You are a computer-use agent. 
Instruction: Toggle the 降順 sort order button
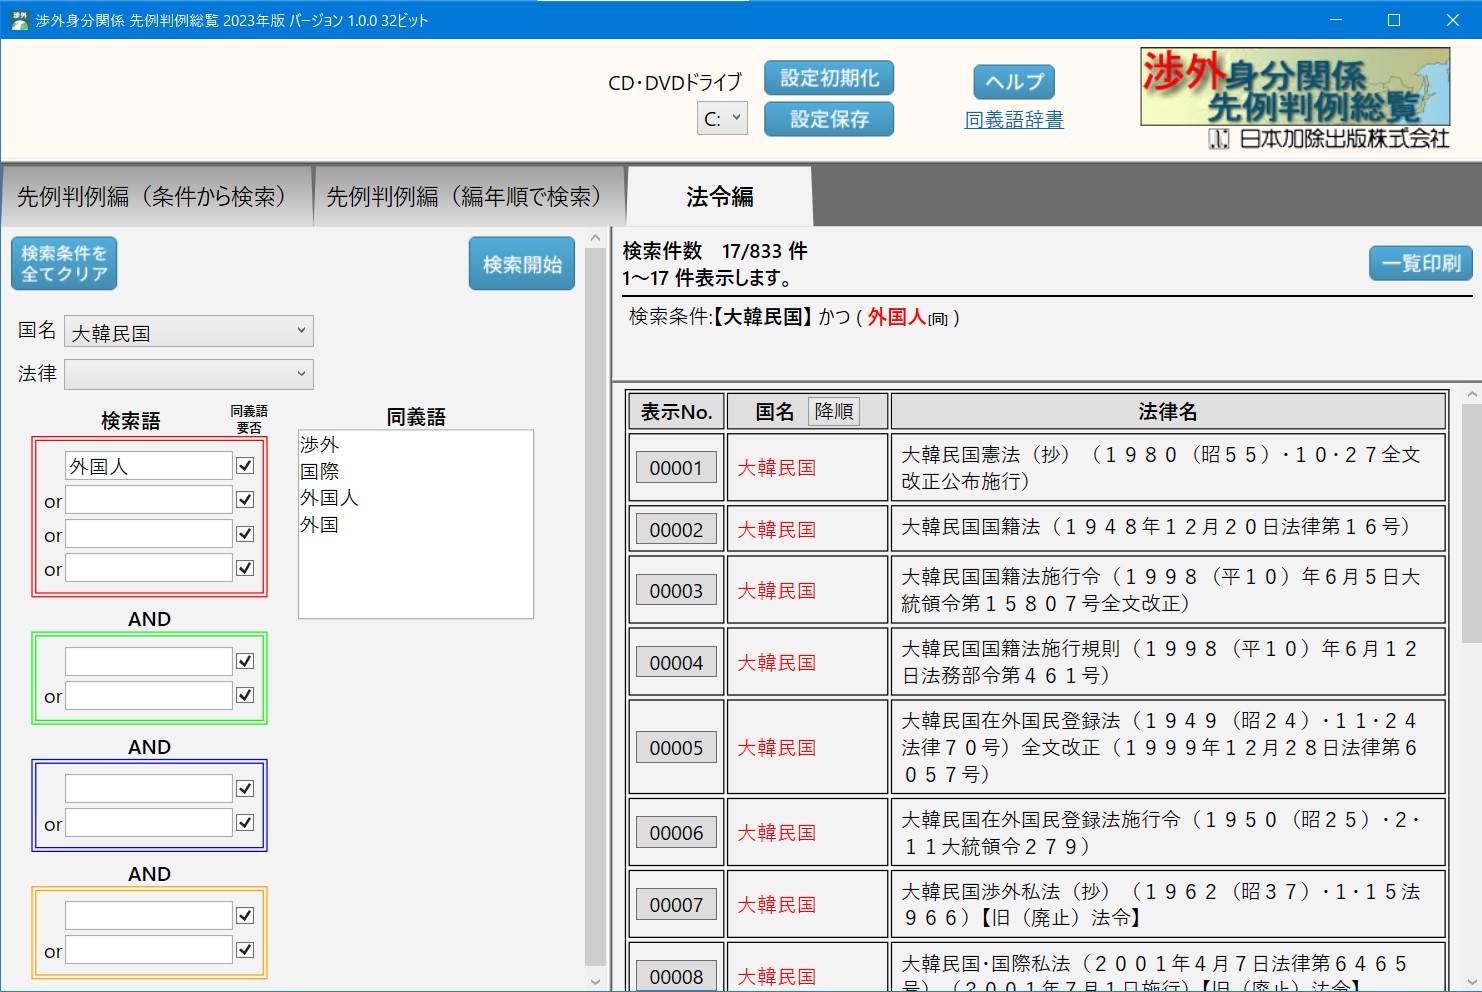(834, 411)
